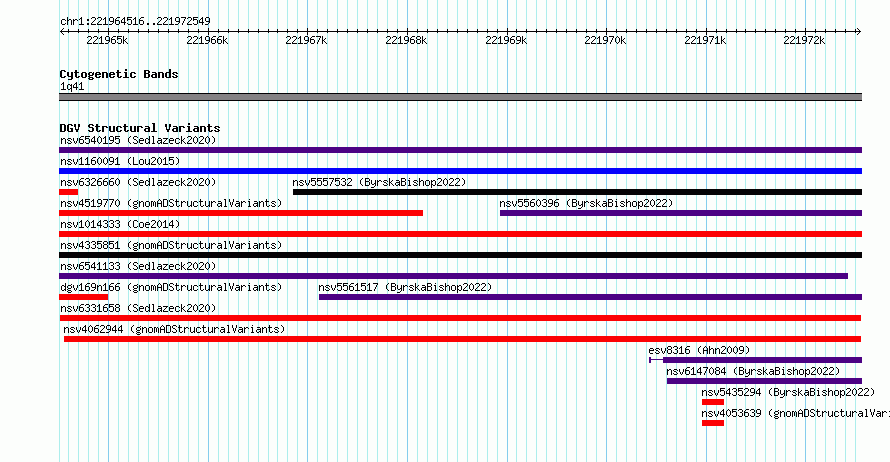Open nsv1160091 (Lou2015) variant label

tap(120, 161)
